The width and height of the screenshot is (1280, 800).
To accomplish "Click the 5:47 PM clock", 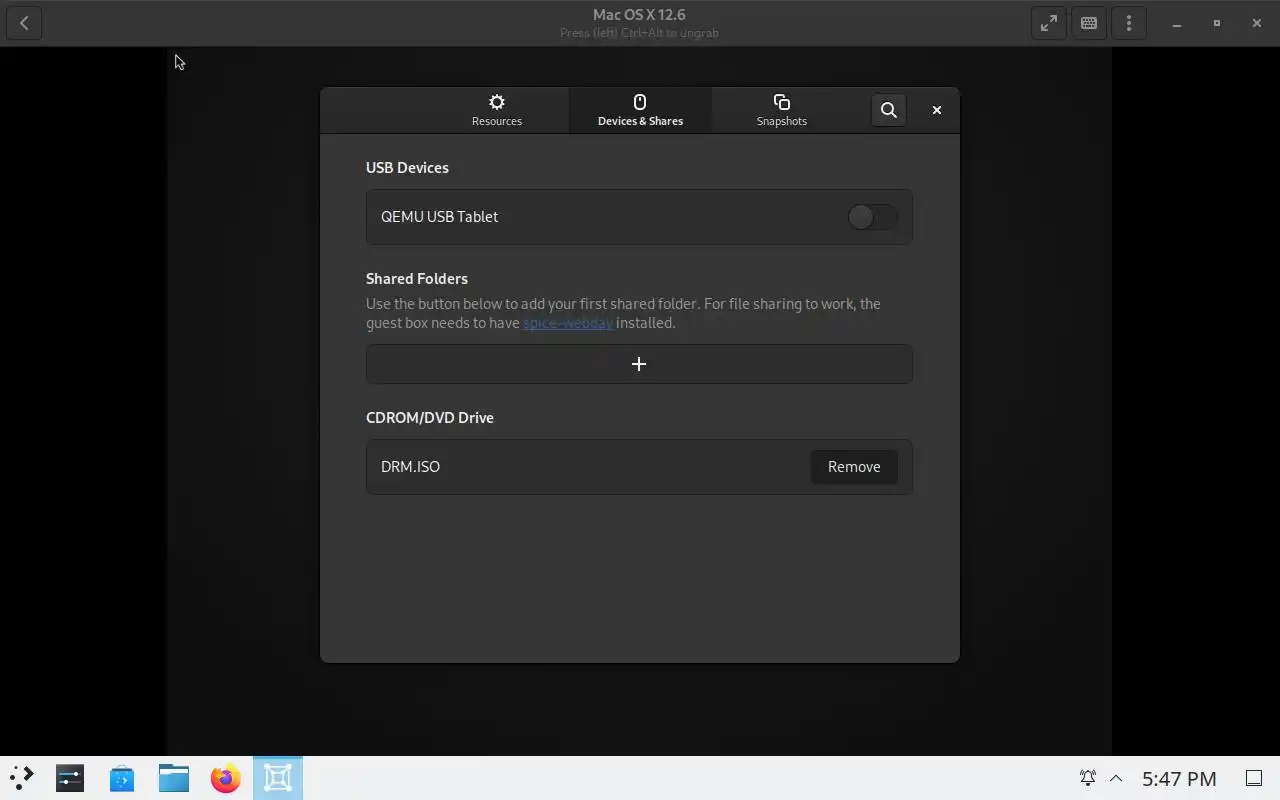I will pyautogui.click(x=1179, y=778).
